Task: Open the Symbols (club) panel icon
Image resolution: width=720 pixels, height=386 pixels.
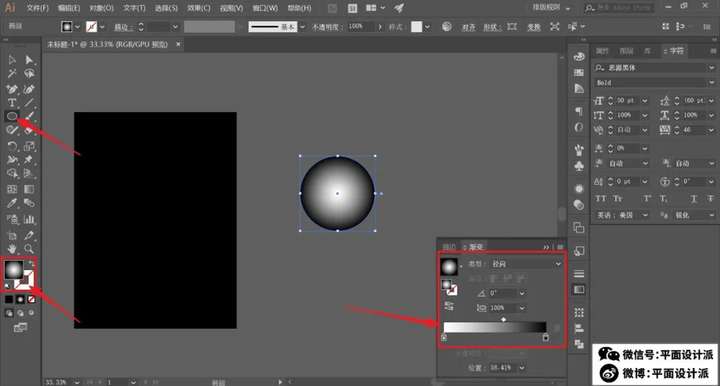Action: click(579, 166)
